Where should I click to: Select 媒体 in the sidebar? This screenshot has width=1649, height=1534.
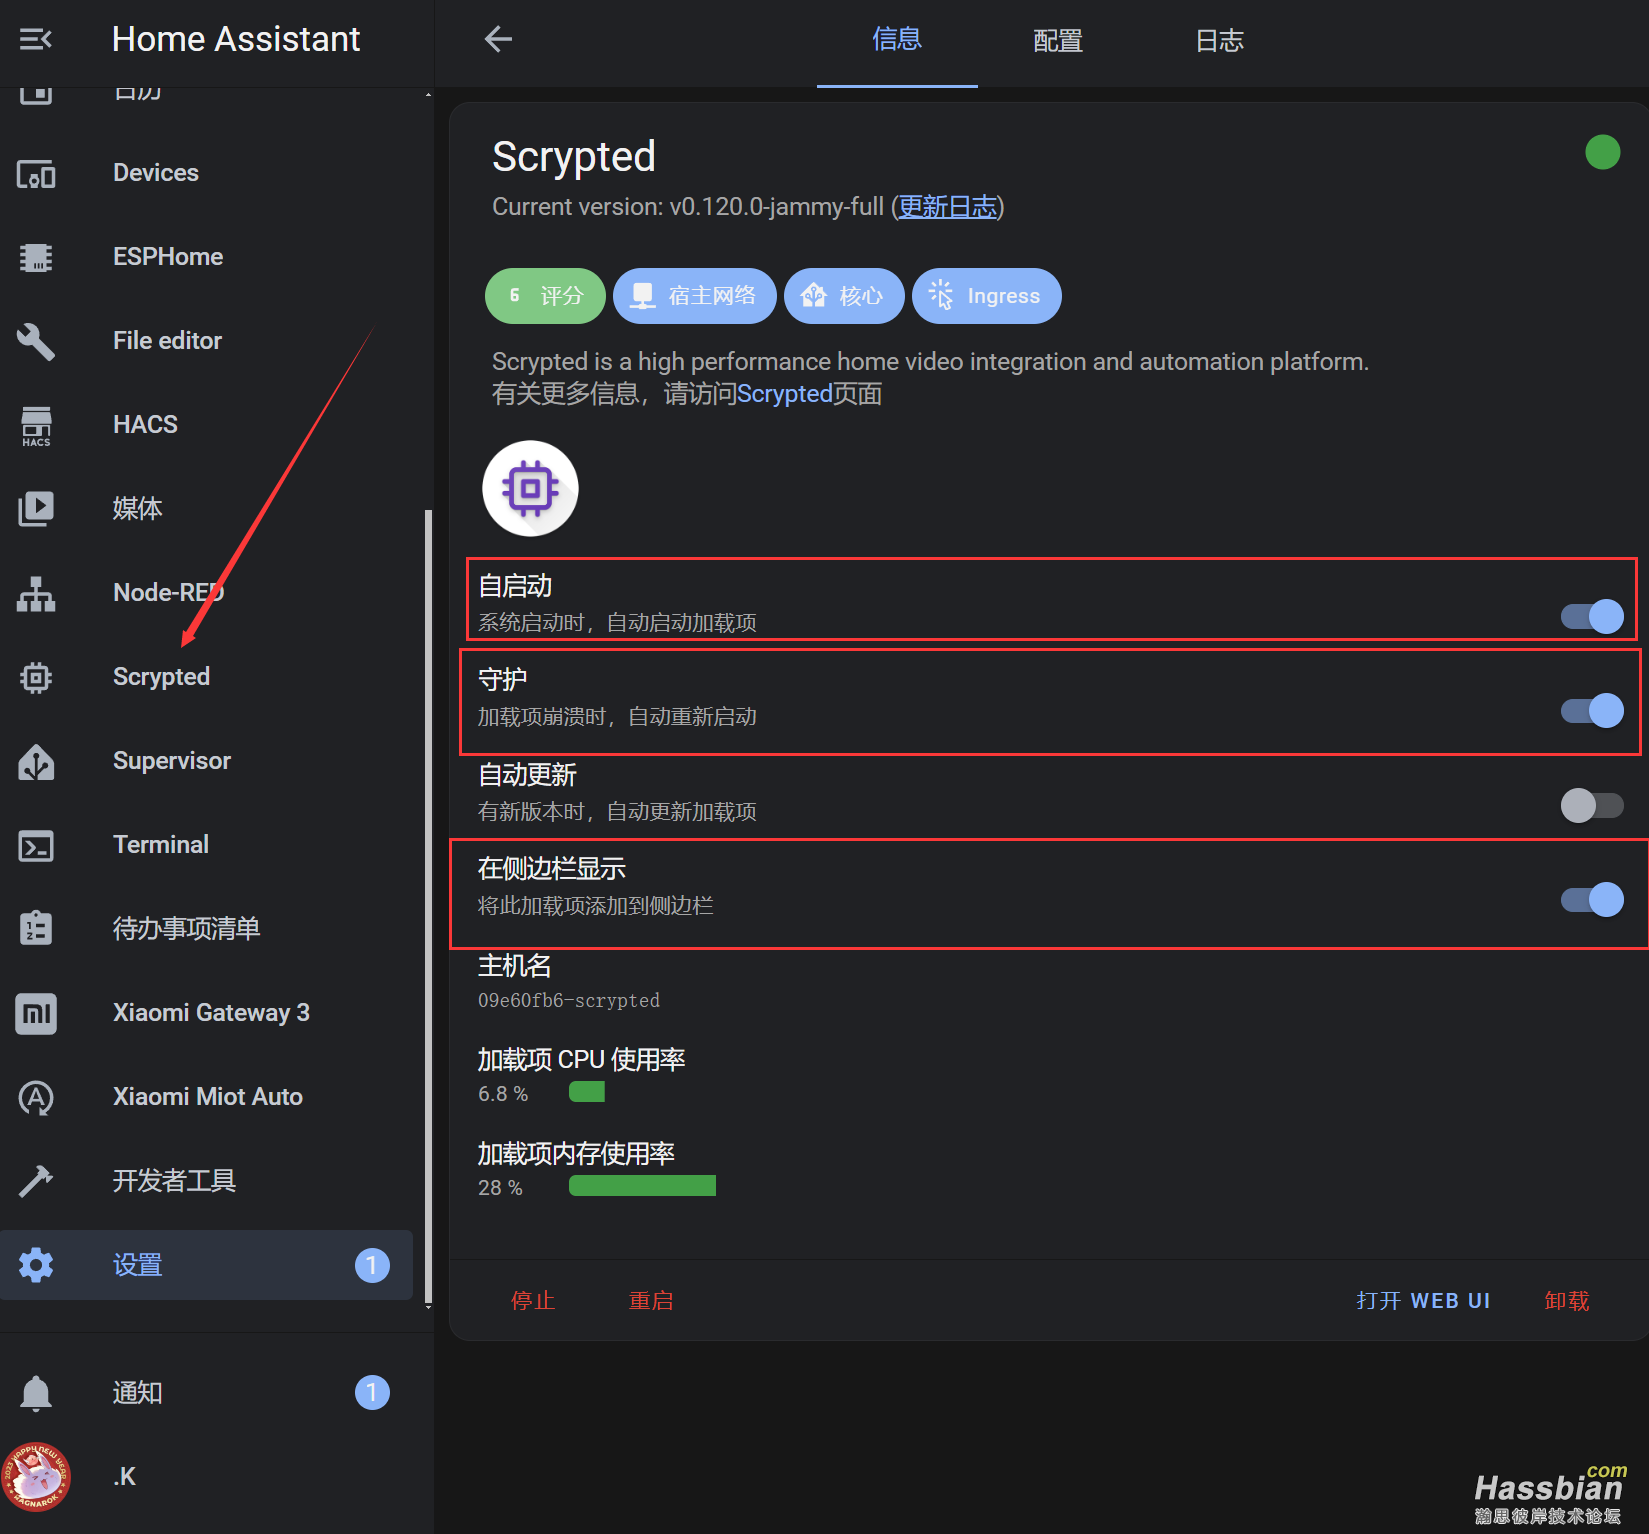tap(138, 509)
